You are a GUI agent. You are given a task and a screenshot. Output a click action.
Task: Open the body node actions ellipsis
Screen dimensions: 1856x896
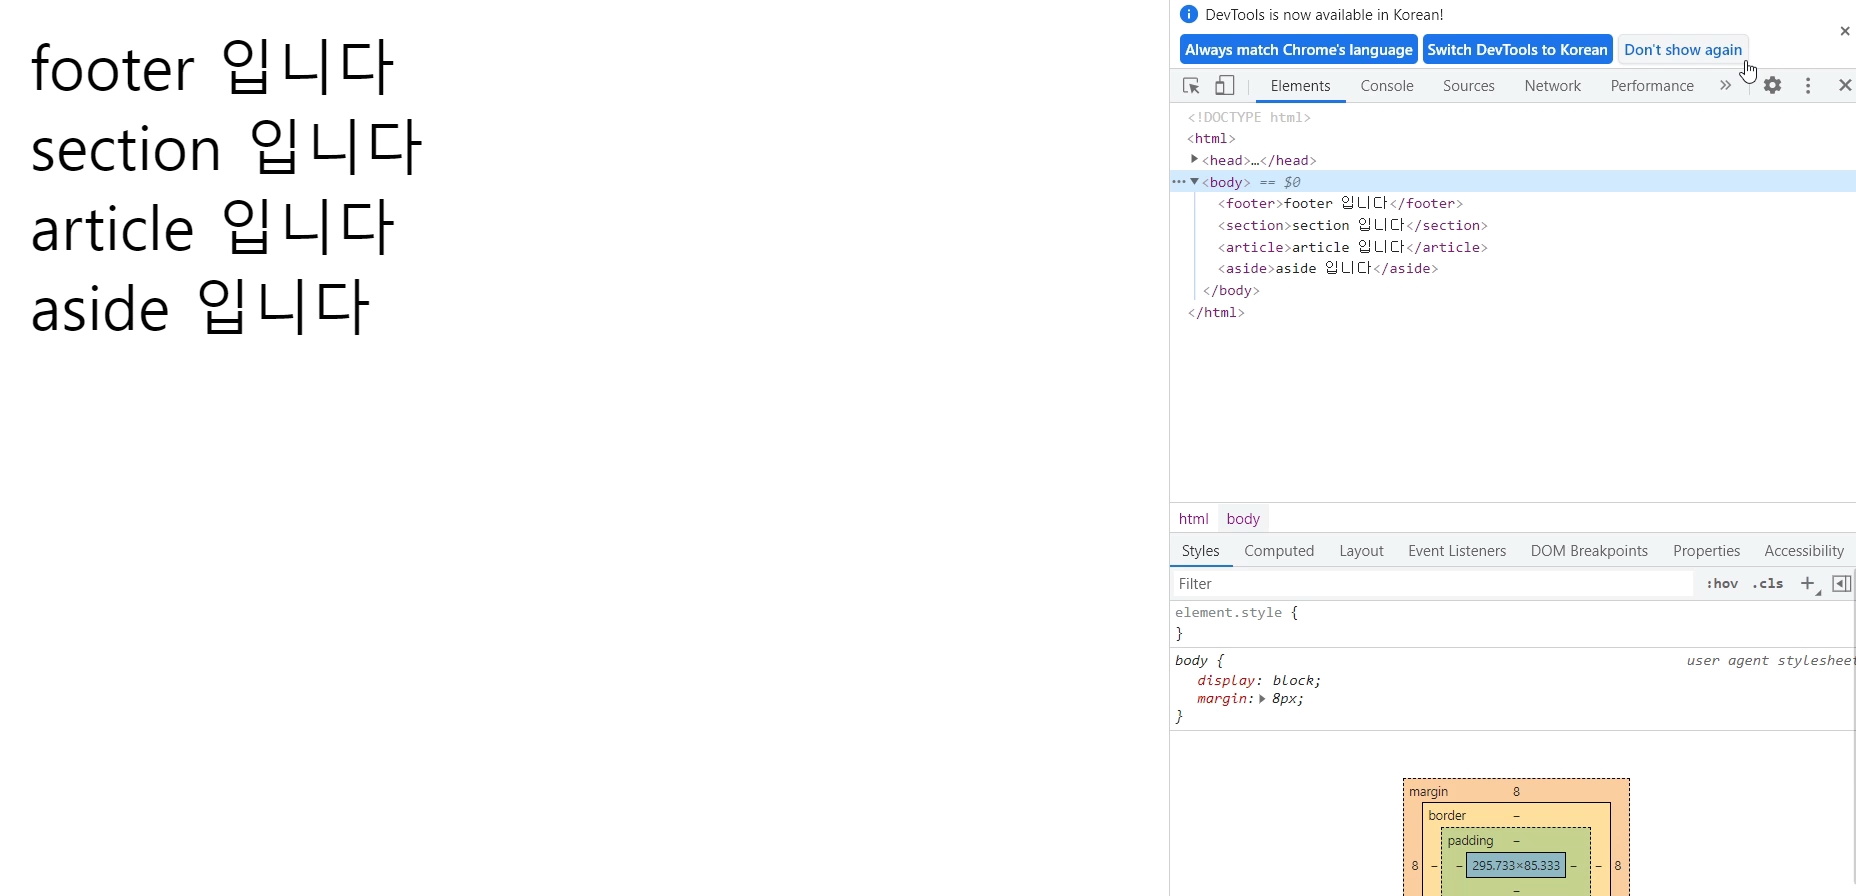click(1179, 182)
